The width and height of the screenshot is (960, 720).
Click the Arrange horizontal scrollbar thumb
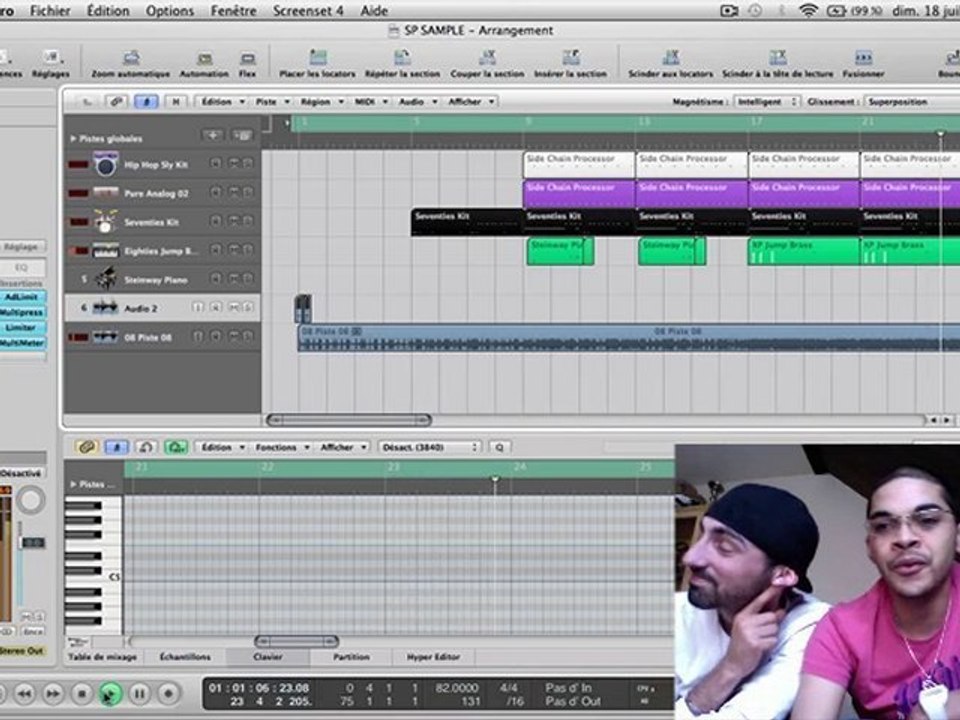tap(349, 420)
